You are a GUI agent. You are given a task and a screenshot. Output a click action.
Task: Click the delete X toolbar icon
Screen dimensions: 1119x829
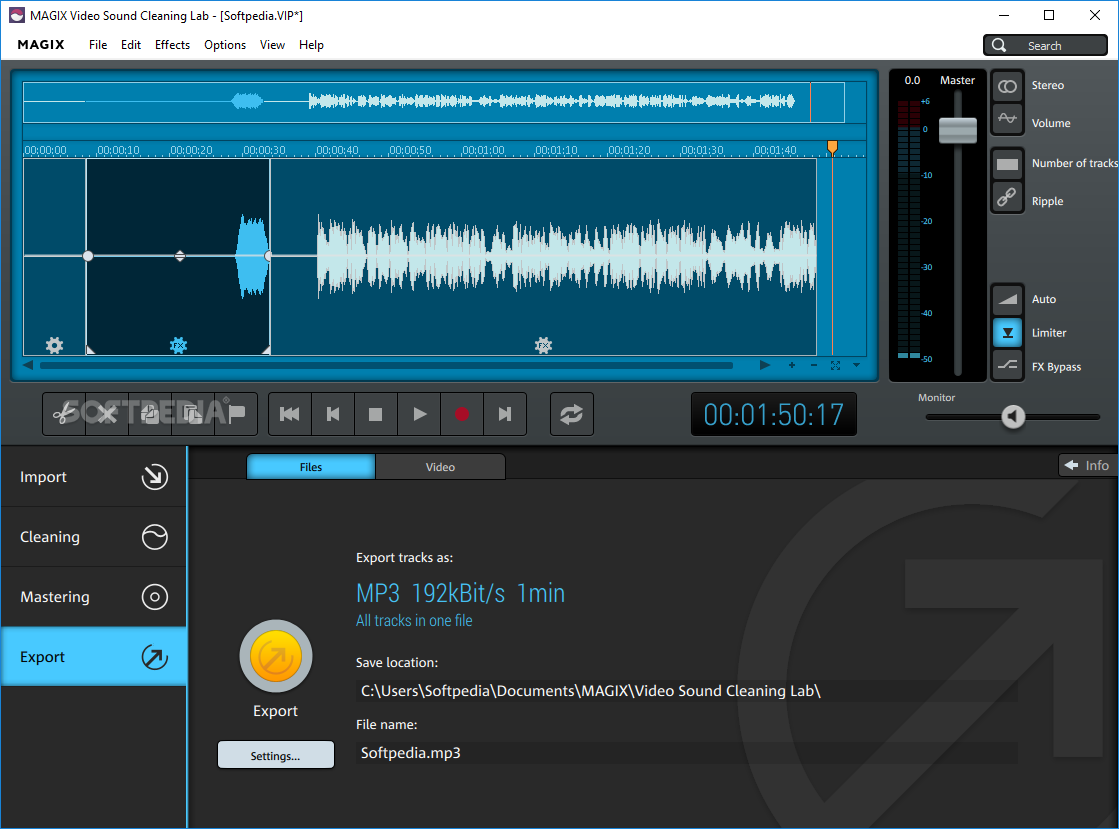107,414
